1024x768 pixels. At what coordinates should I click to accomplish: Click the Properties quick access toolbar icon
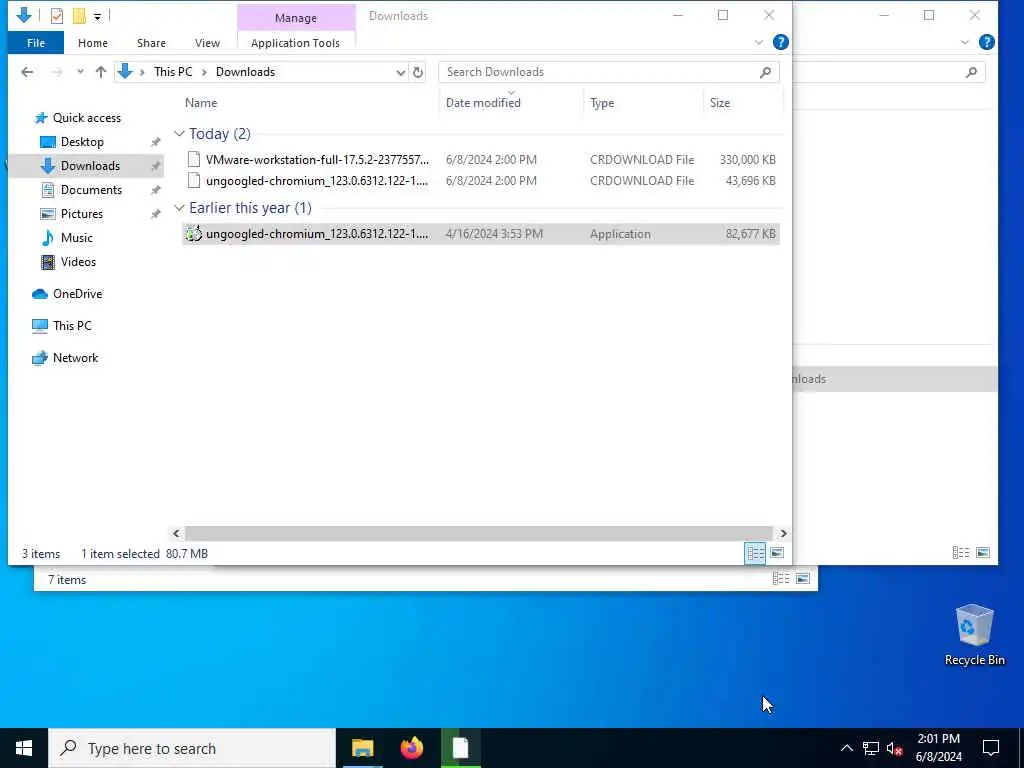[x=57, y=16]
